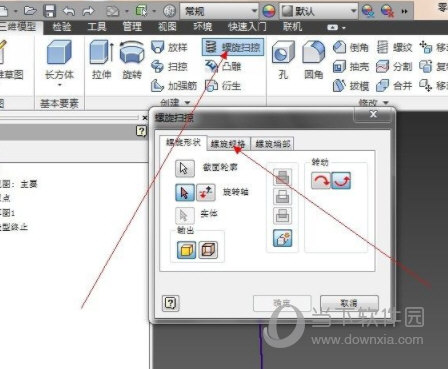Choose the Split (分割) tool
The height and width of the screenshot is (369, 448).
click(394, 67)
